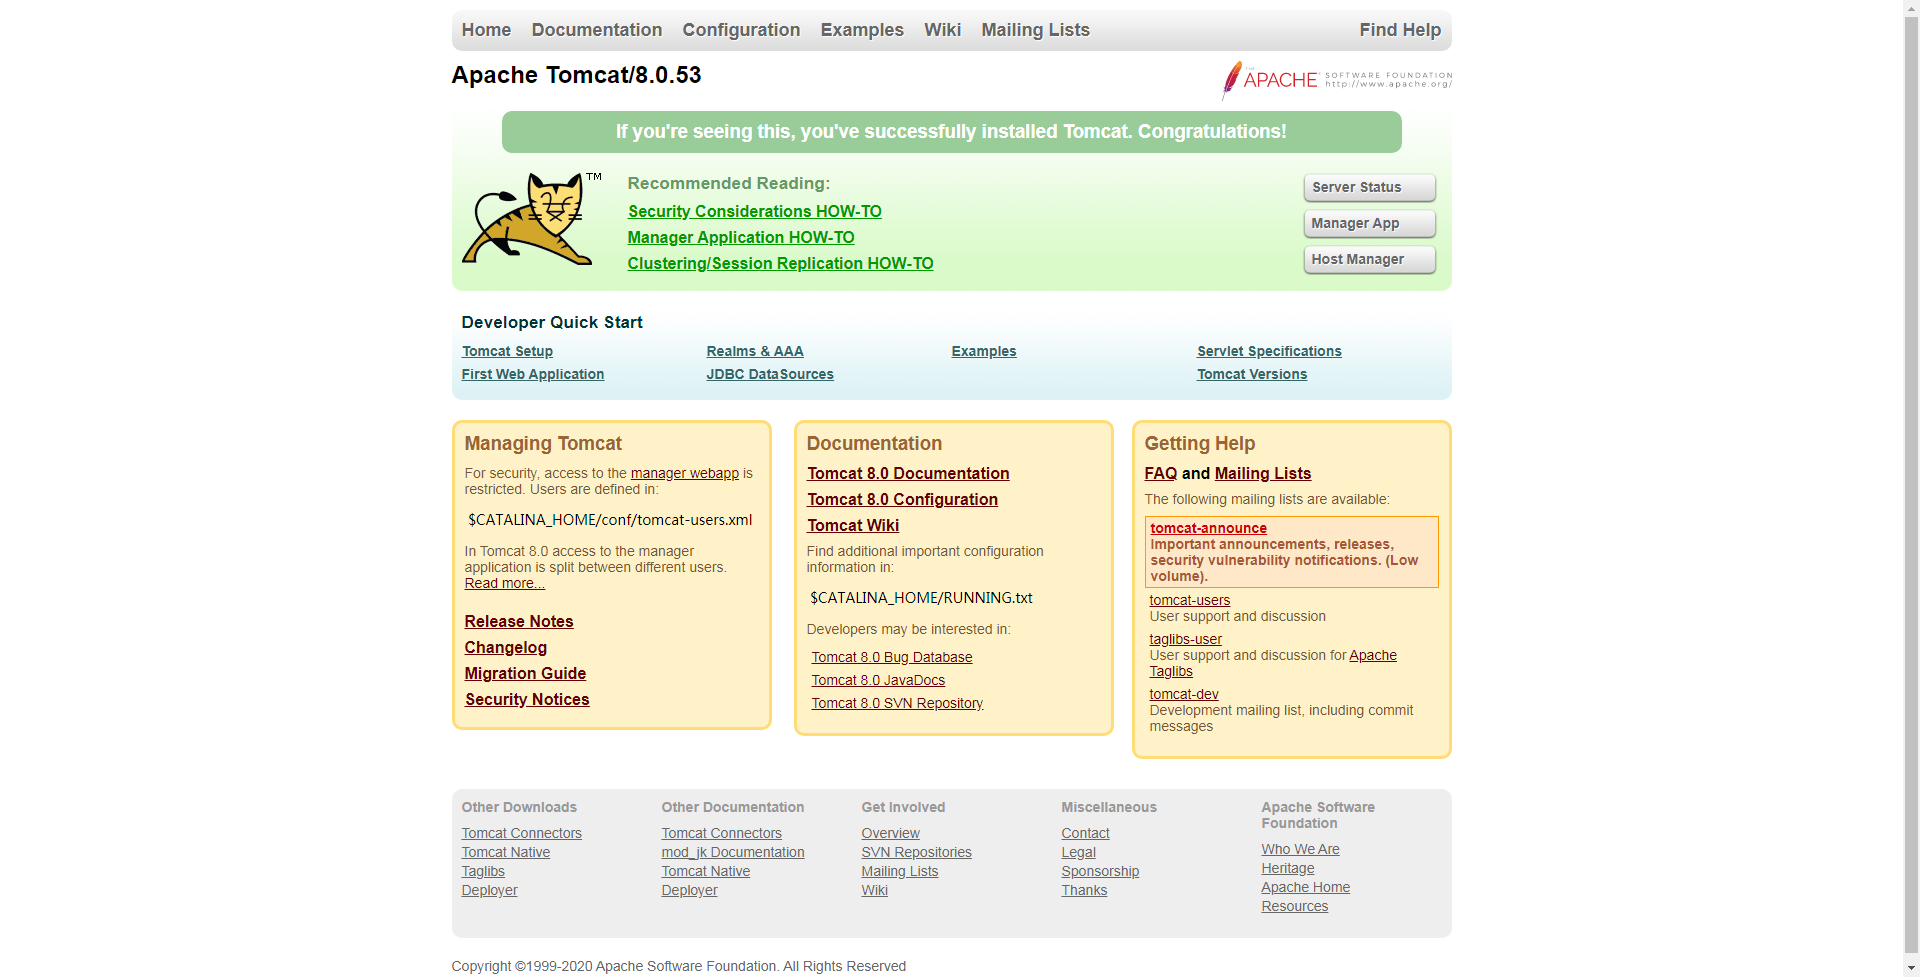Open the Changelog link
Viewport: 1920px width, 977px height.
[x=506, y=647]
